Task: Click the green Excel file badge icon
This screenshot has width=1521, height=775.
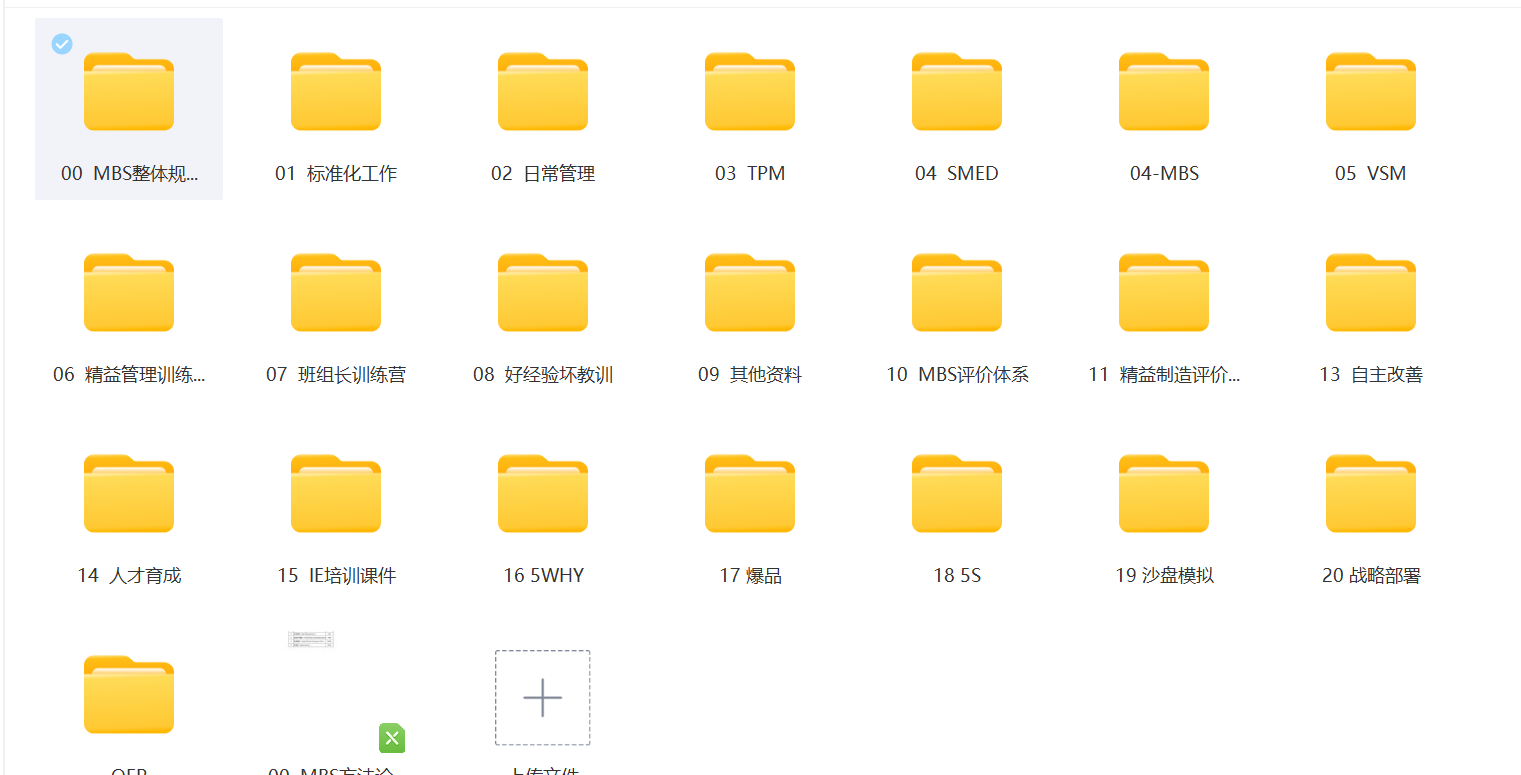Action: (x=392, y=739)
